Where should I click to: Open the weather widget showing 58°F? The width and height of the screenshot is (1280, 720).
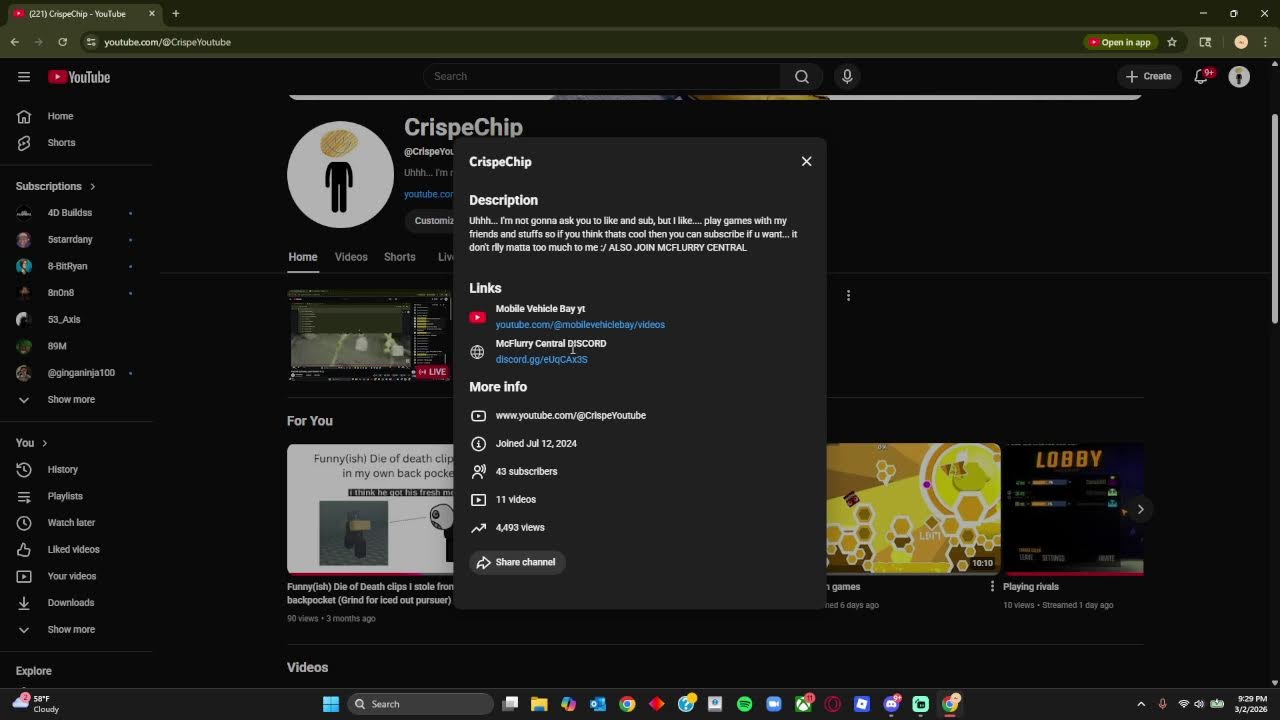pyautogui.click(x=36, y=704)
